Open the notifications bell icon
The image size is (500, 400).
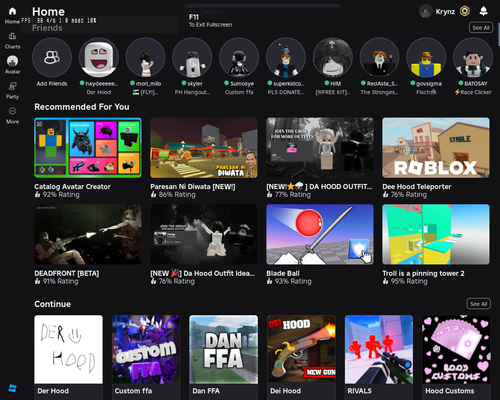(483, 11)
